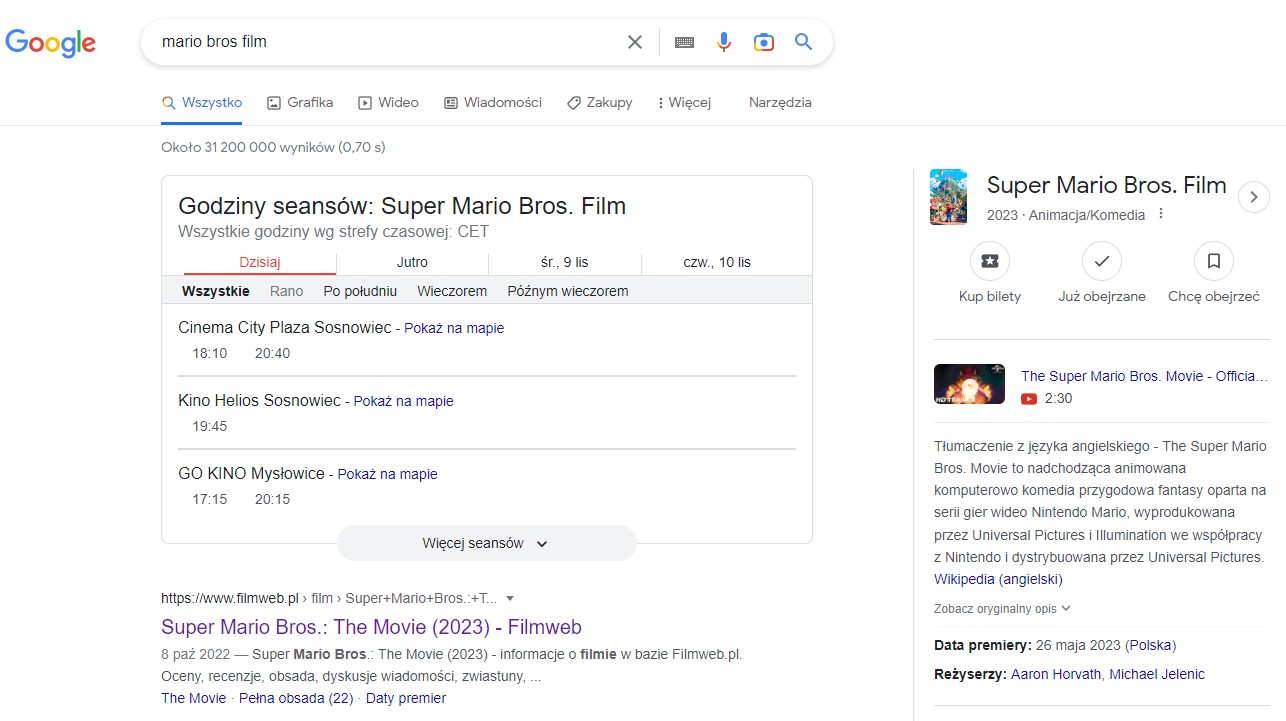Toggle Chcę obejrzeć for the movie

tap(1213, 260)
